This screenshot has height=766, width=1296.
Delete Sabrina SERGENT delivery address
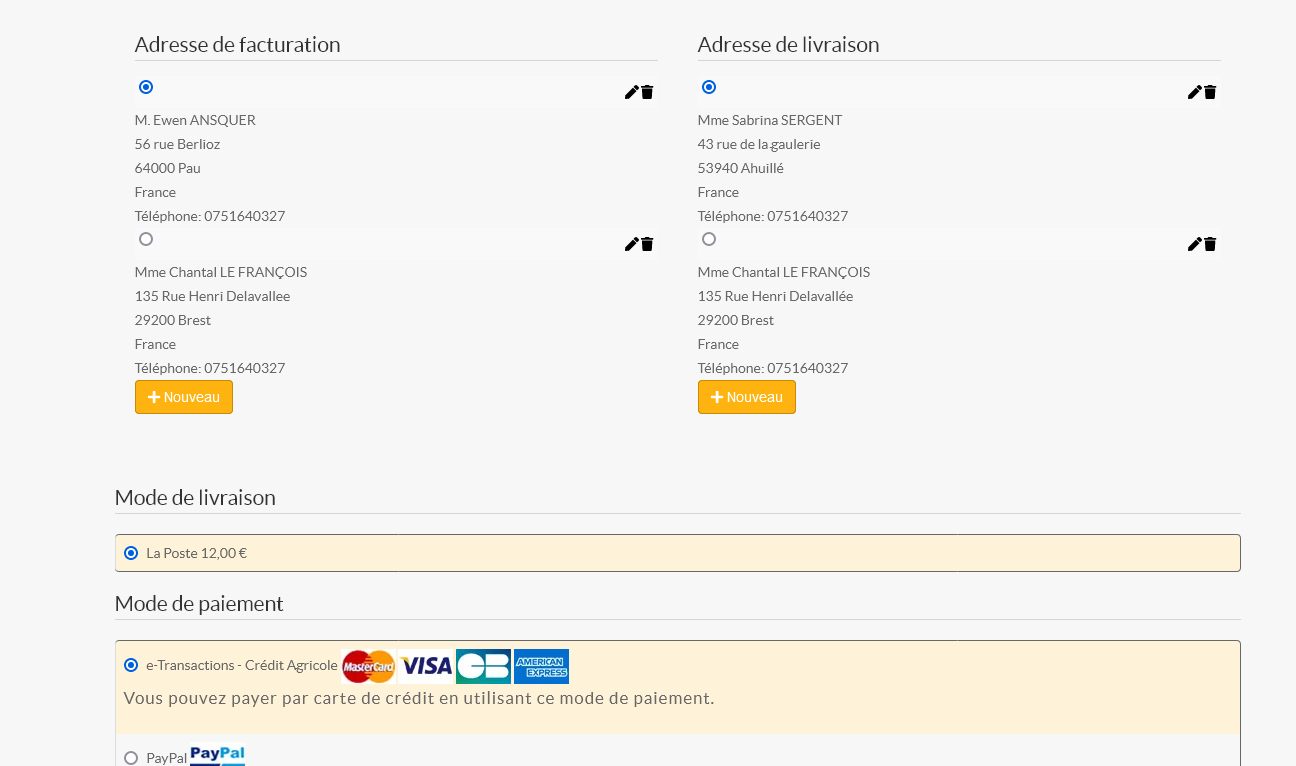[1210, 92]
